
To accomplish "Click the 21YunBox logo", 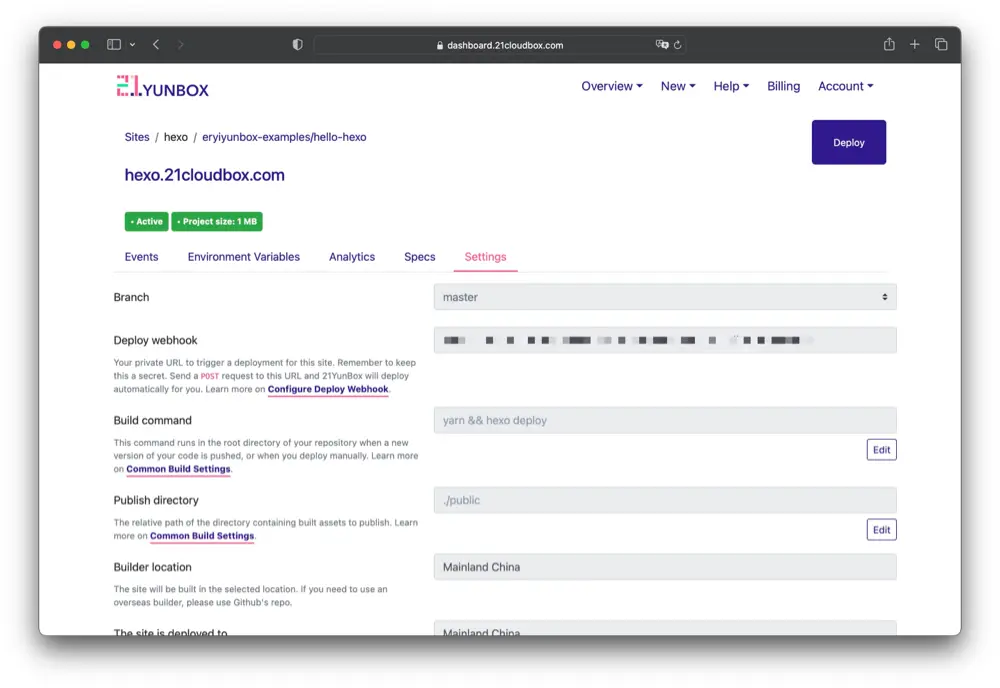I will click(162, 88).
